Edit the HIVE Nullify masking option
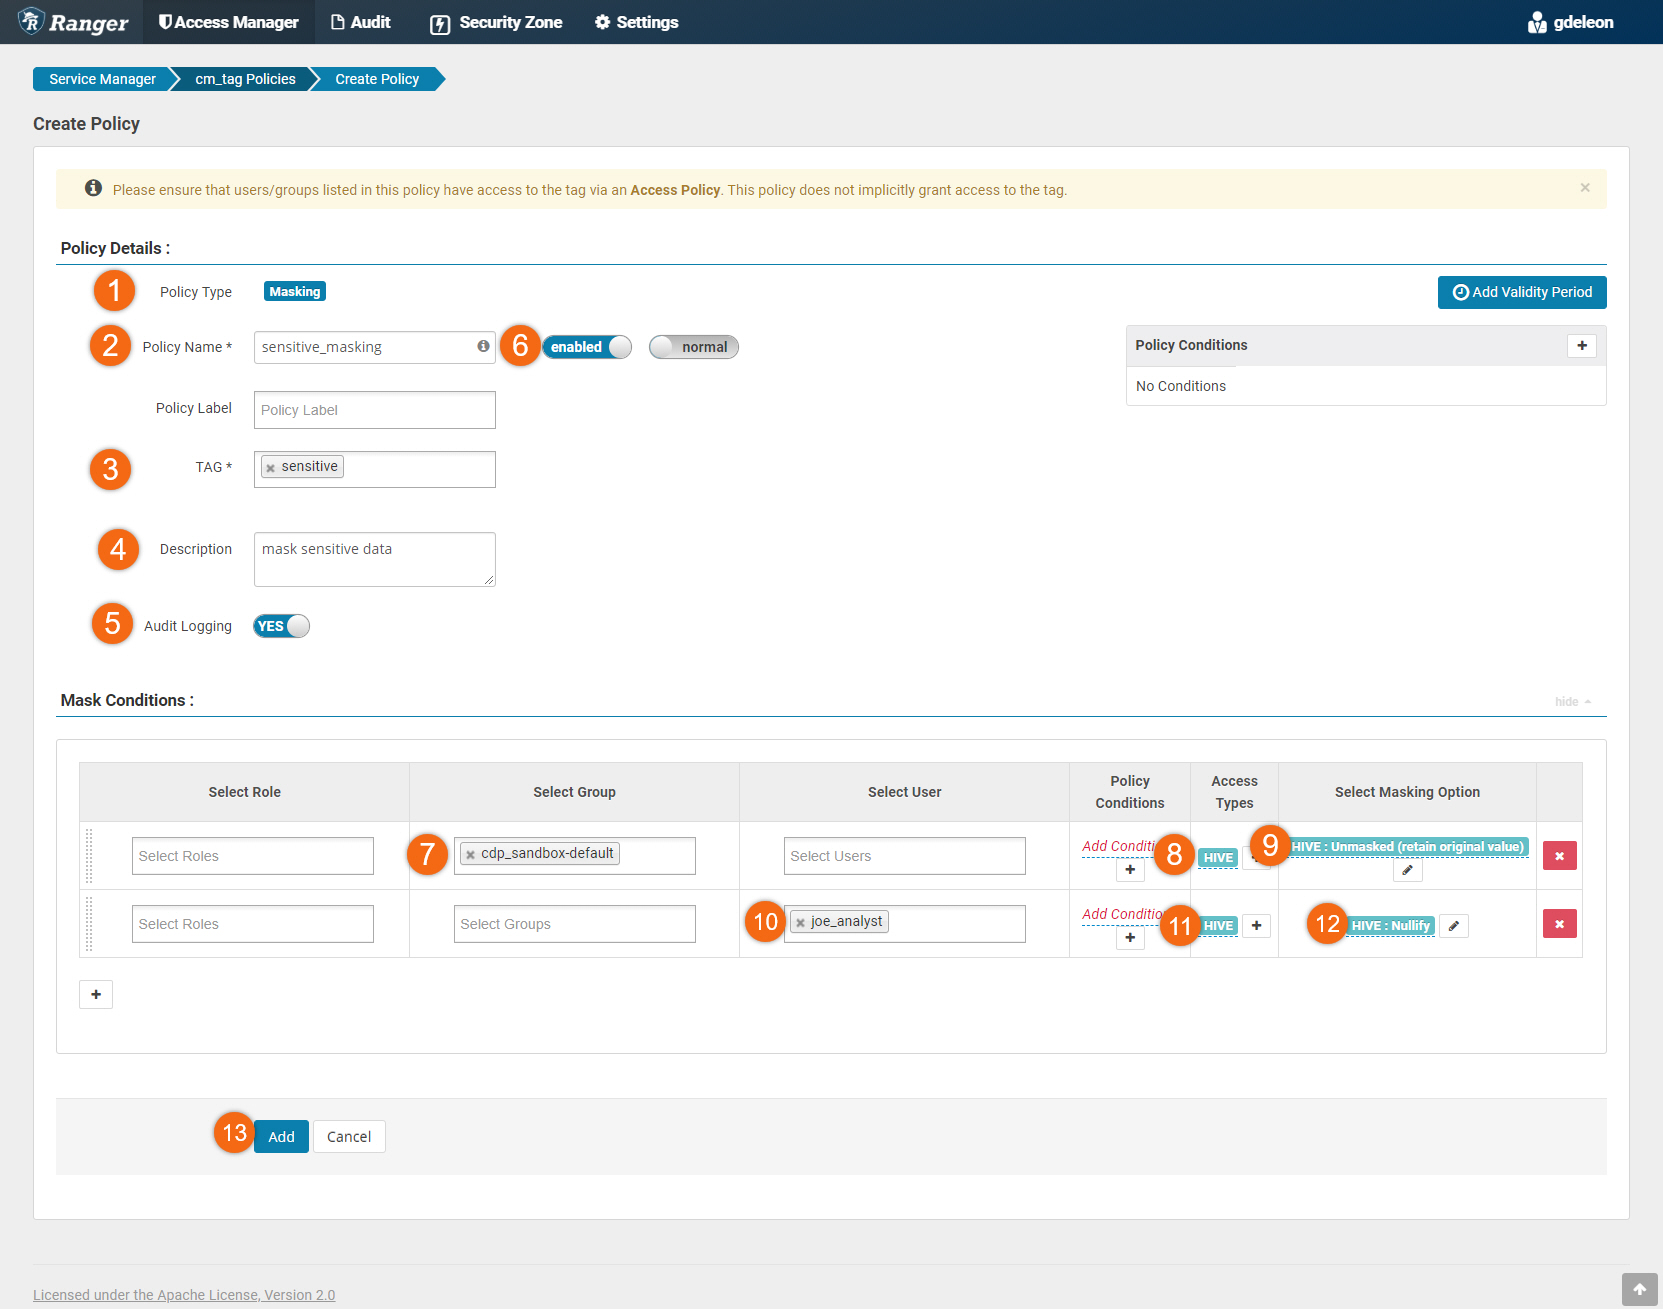Image resolution: width=1663 pixels, height=1309 pixels. [x=1453, y=926]
